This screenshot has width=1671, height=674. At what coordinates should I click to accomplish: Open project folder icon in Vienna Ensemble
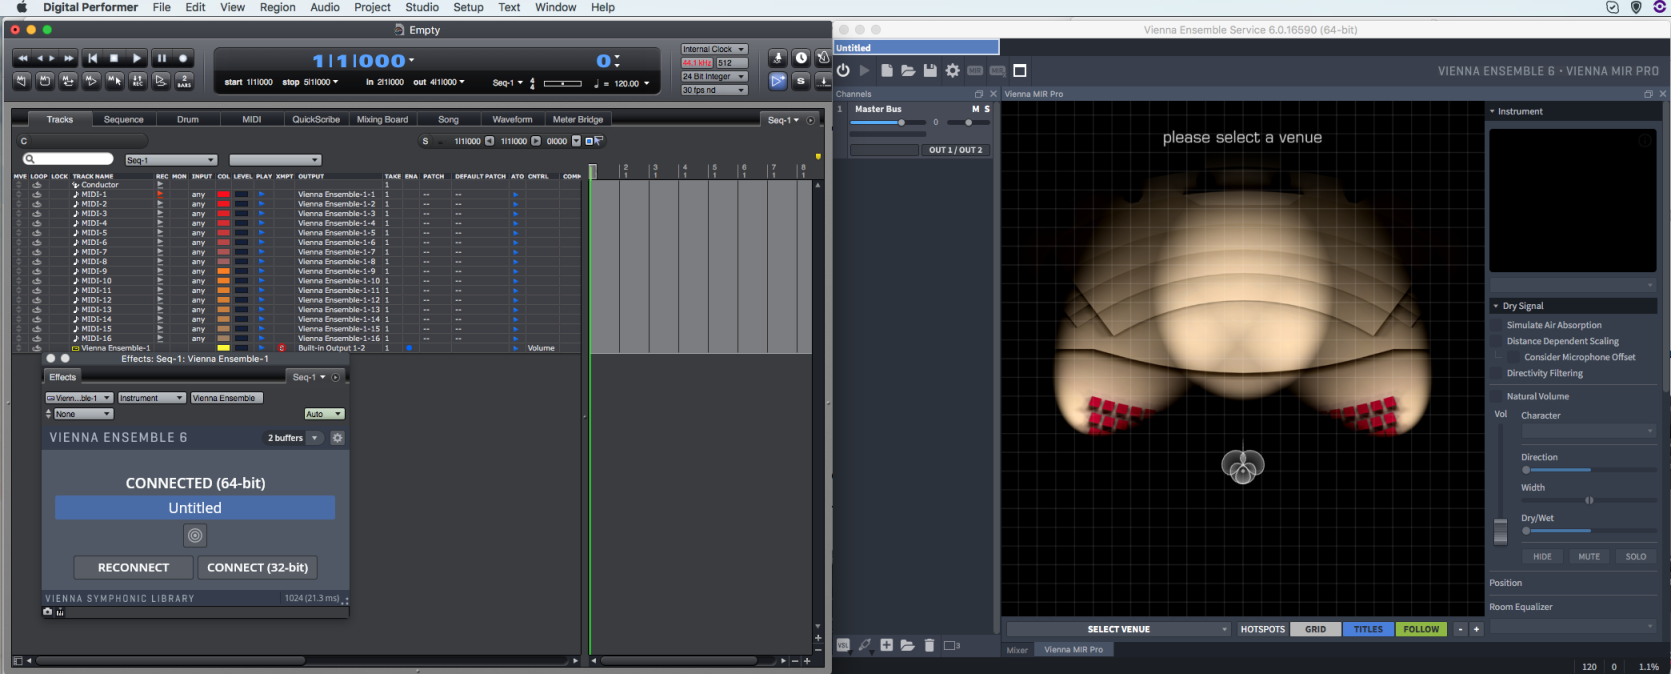(908, 70)
